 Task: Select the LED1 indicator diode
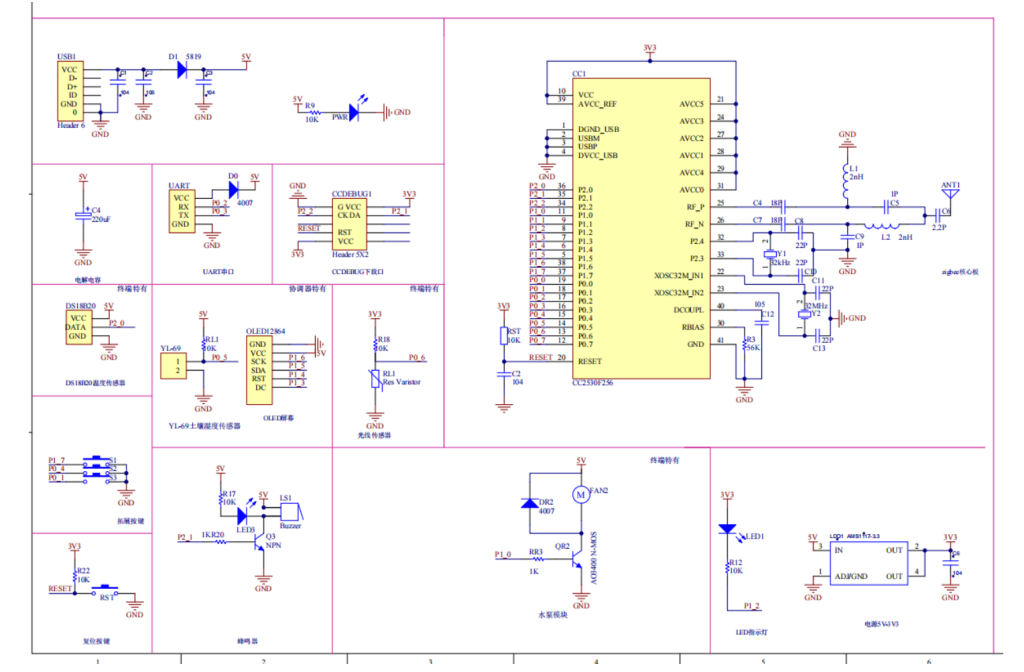pyautogui.click(x=727, y=529)
